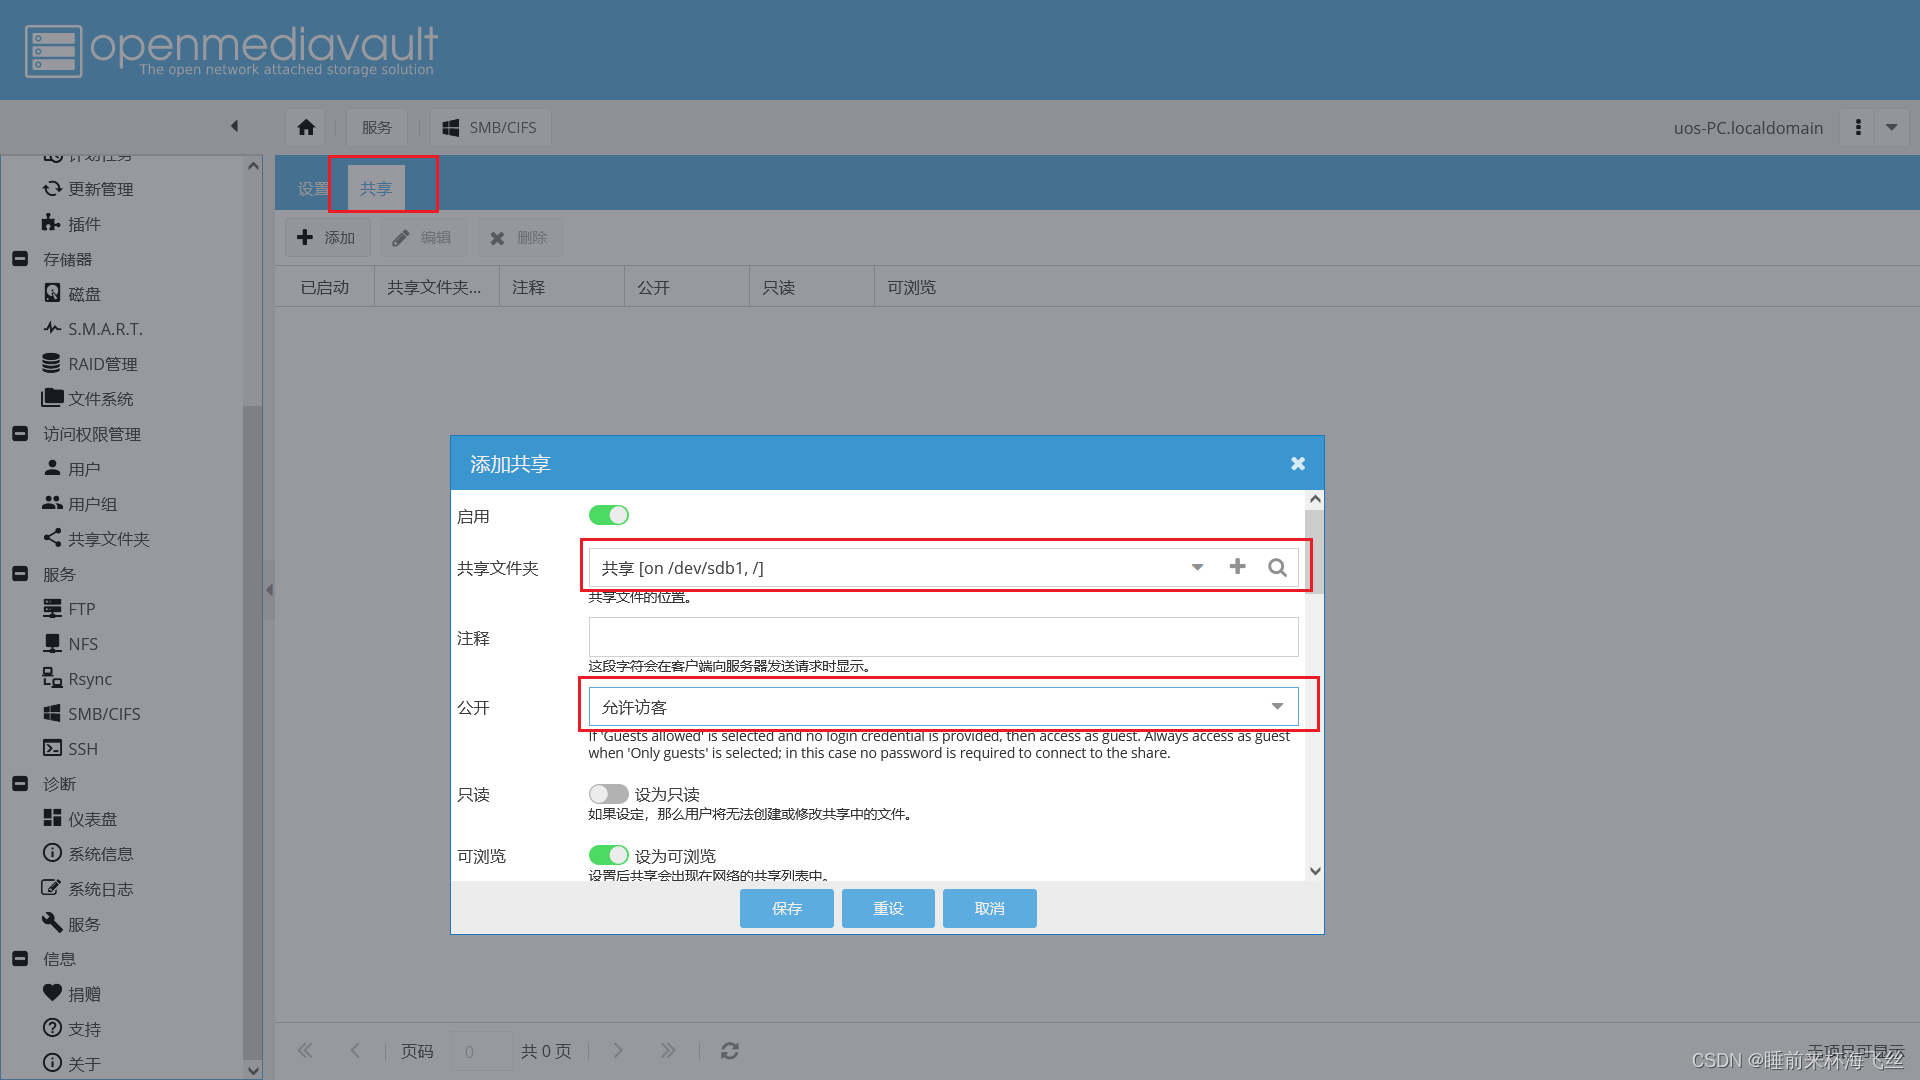This screenshot has width=1920, height=1080.
Task: Disable the 设为可浏览 toggle
Action: coord(608,856)
